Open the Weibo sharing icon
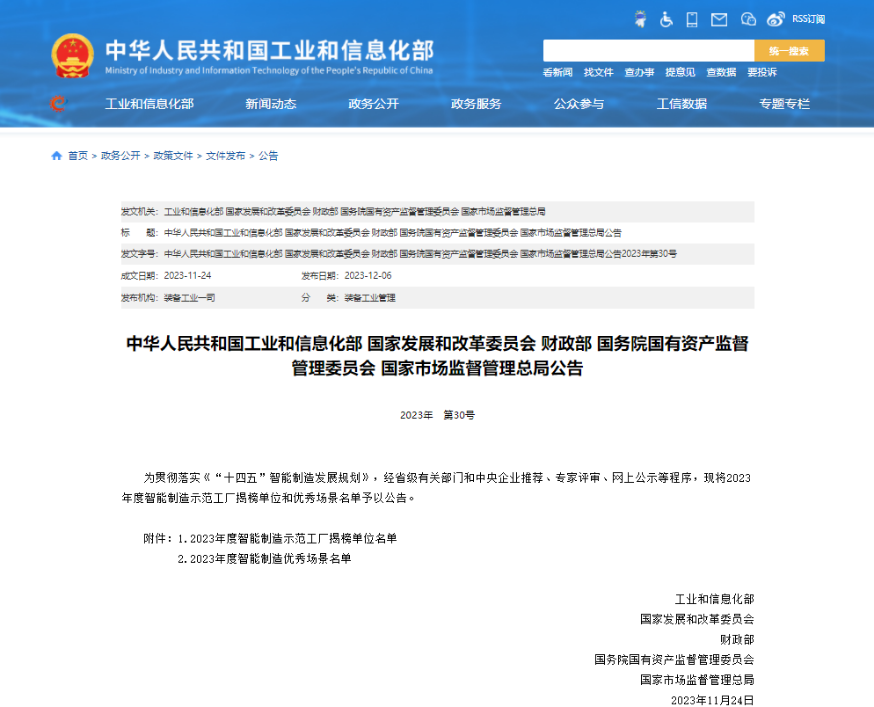This screenshot has width=874, height=707. [x=775, y=18]
